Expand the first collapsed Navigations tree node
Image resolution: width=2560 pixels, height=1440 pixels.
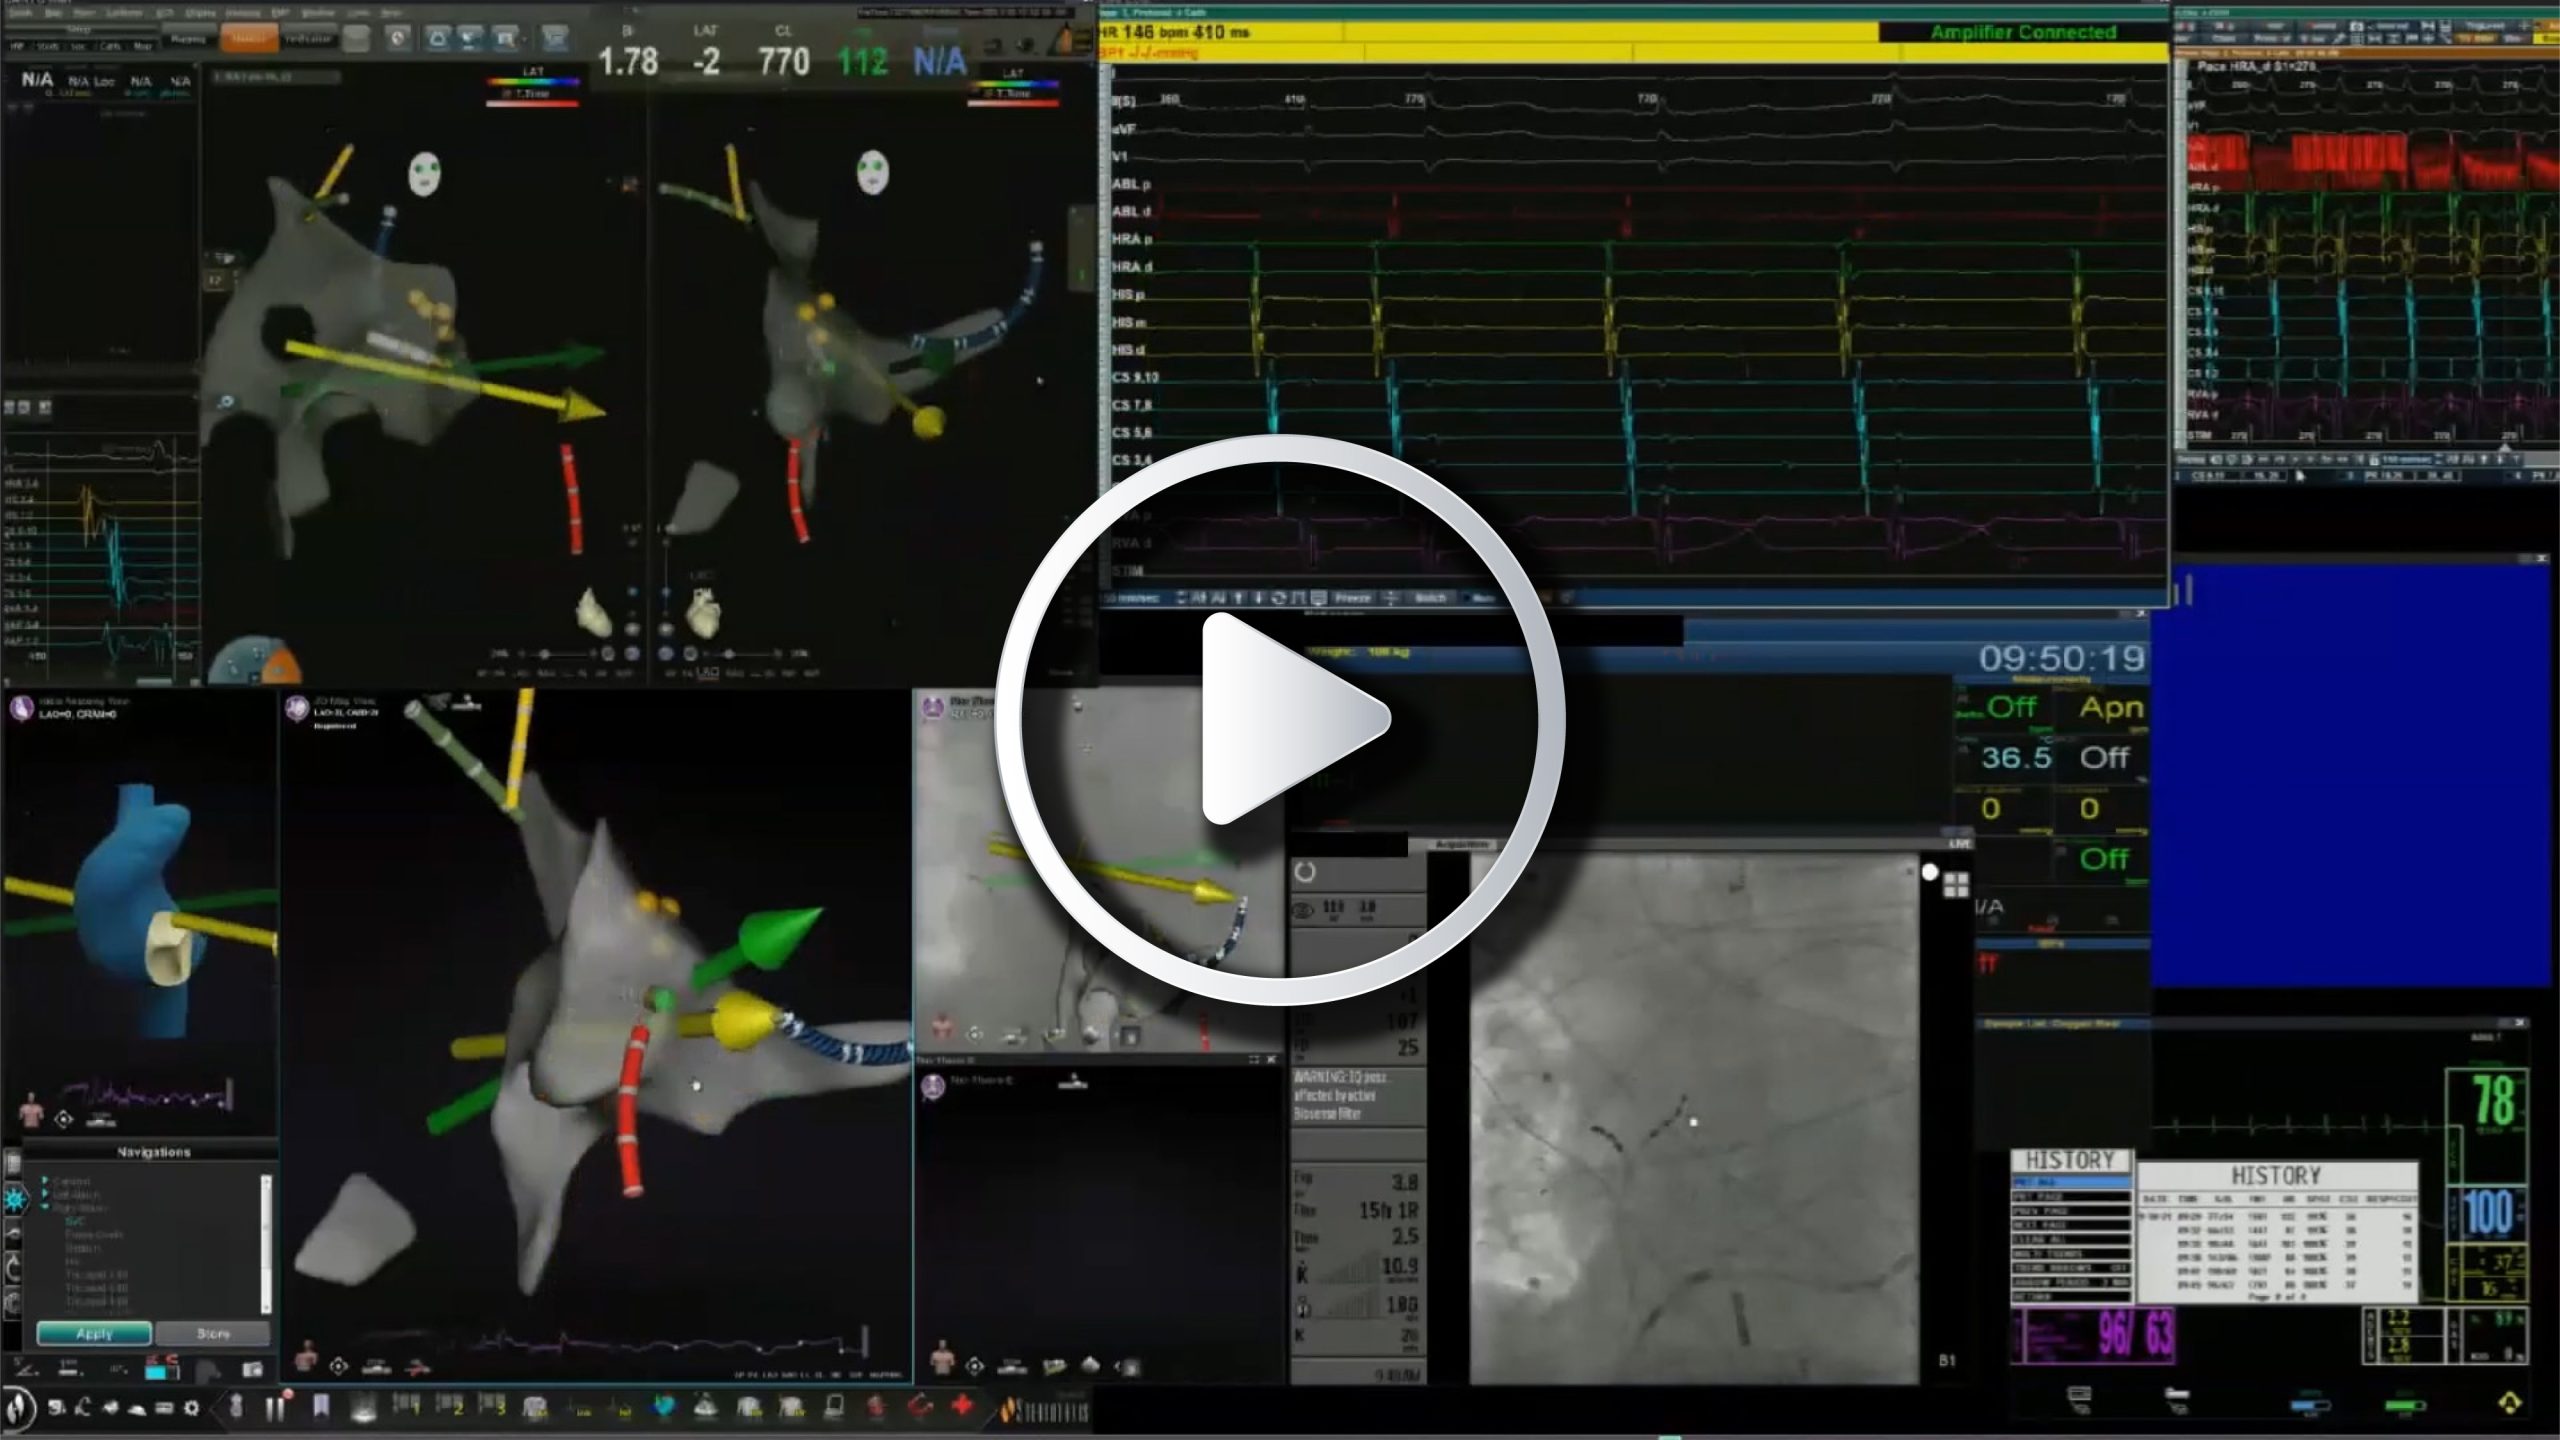click(x=44, y=1180)
